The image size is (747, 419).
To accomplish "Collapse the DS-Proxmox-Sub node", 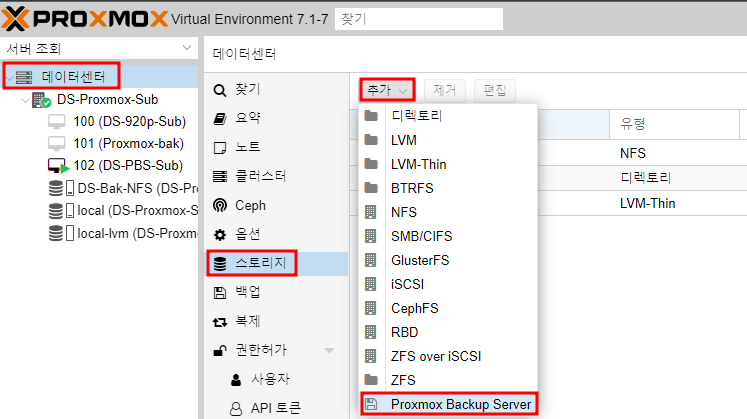I will (25, 100).
